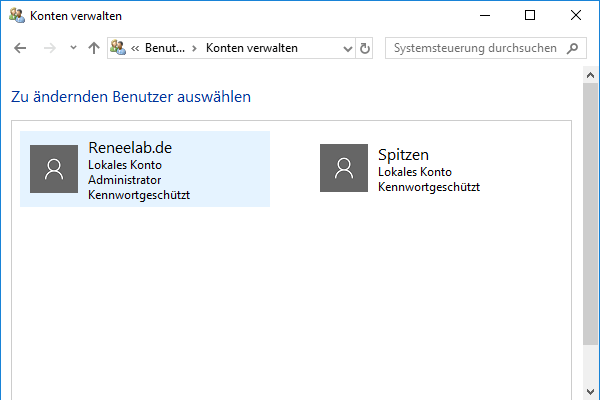Select the Spitzen account name
600x400 pixels.
tap(403, 155)
